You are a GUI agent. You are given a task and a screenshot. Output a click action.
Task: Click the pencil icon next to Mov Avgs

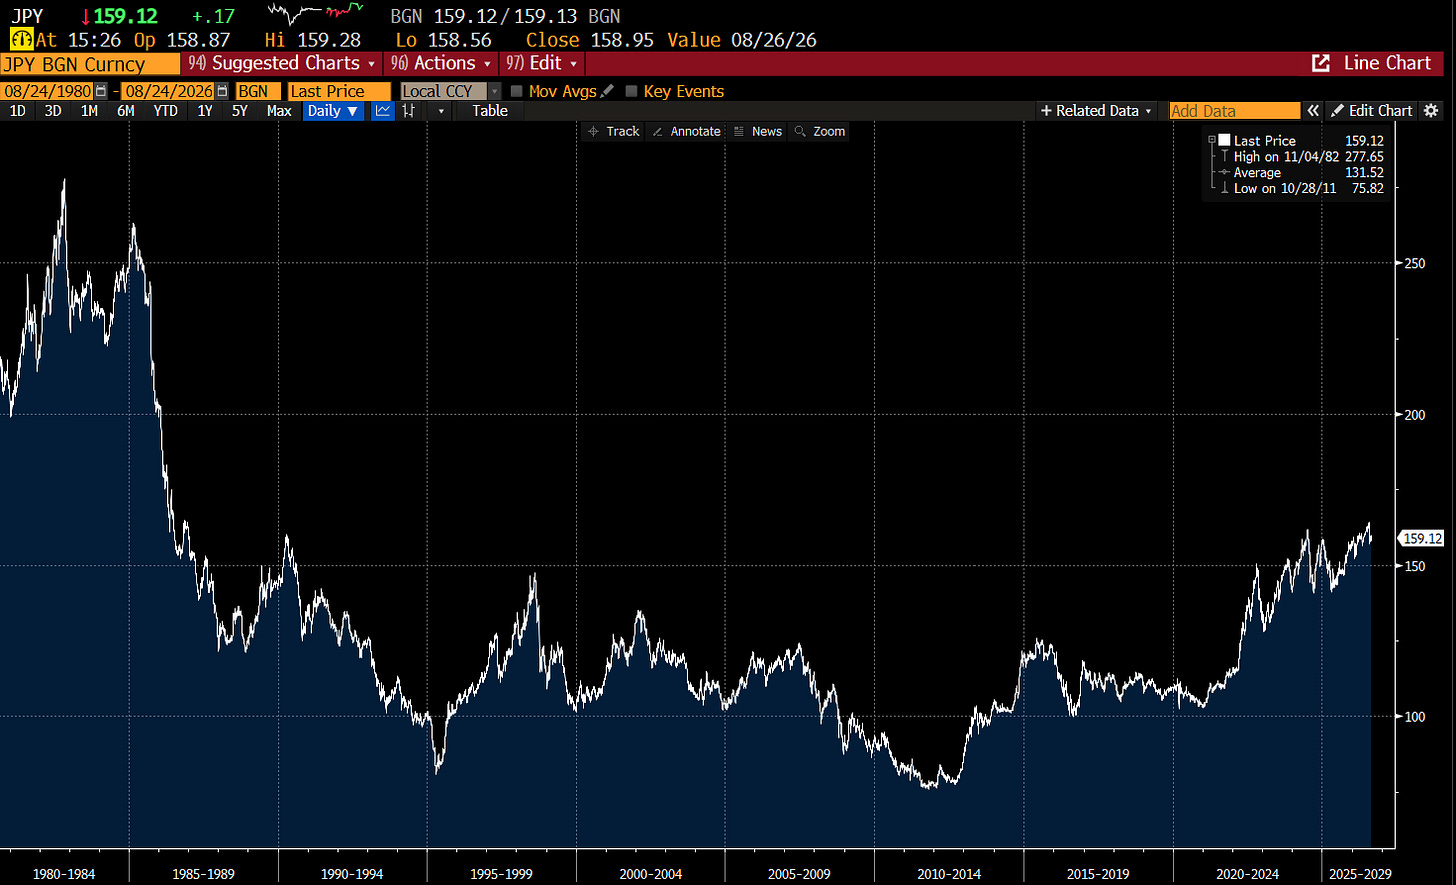click(x=607, y=91)
